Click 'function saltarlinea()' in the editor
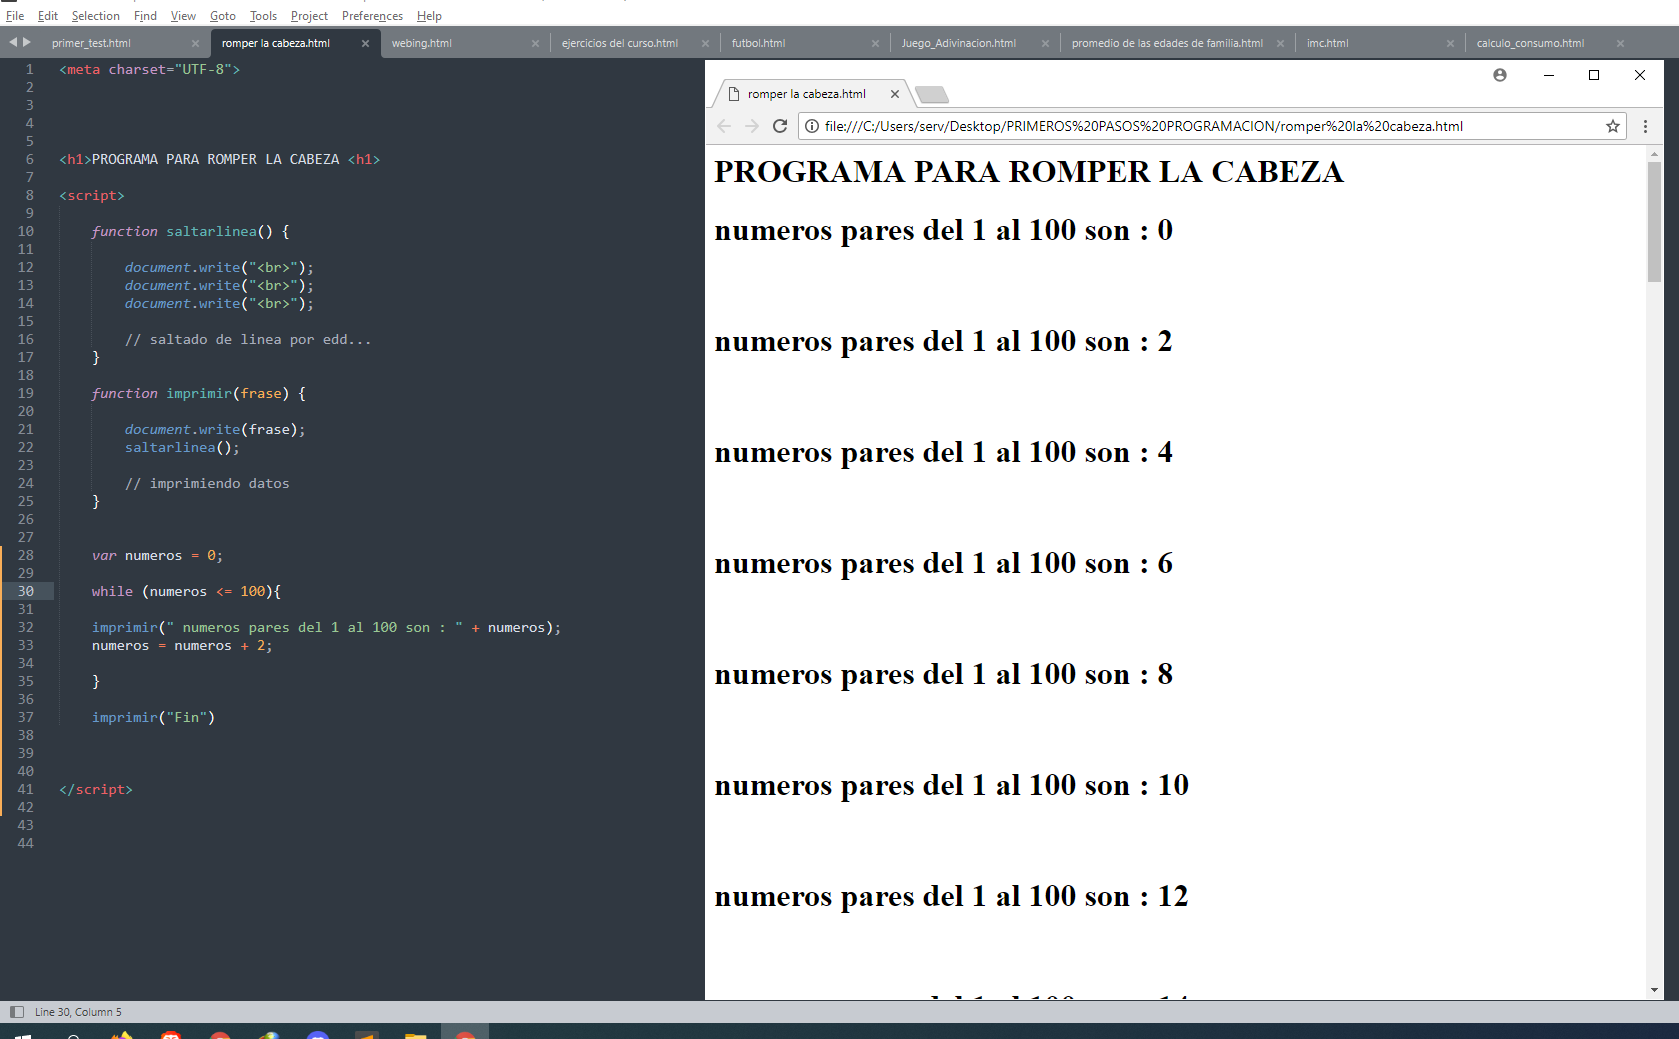The image size is (1679, 1039). [190, 231]
